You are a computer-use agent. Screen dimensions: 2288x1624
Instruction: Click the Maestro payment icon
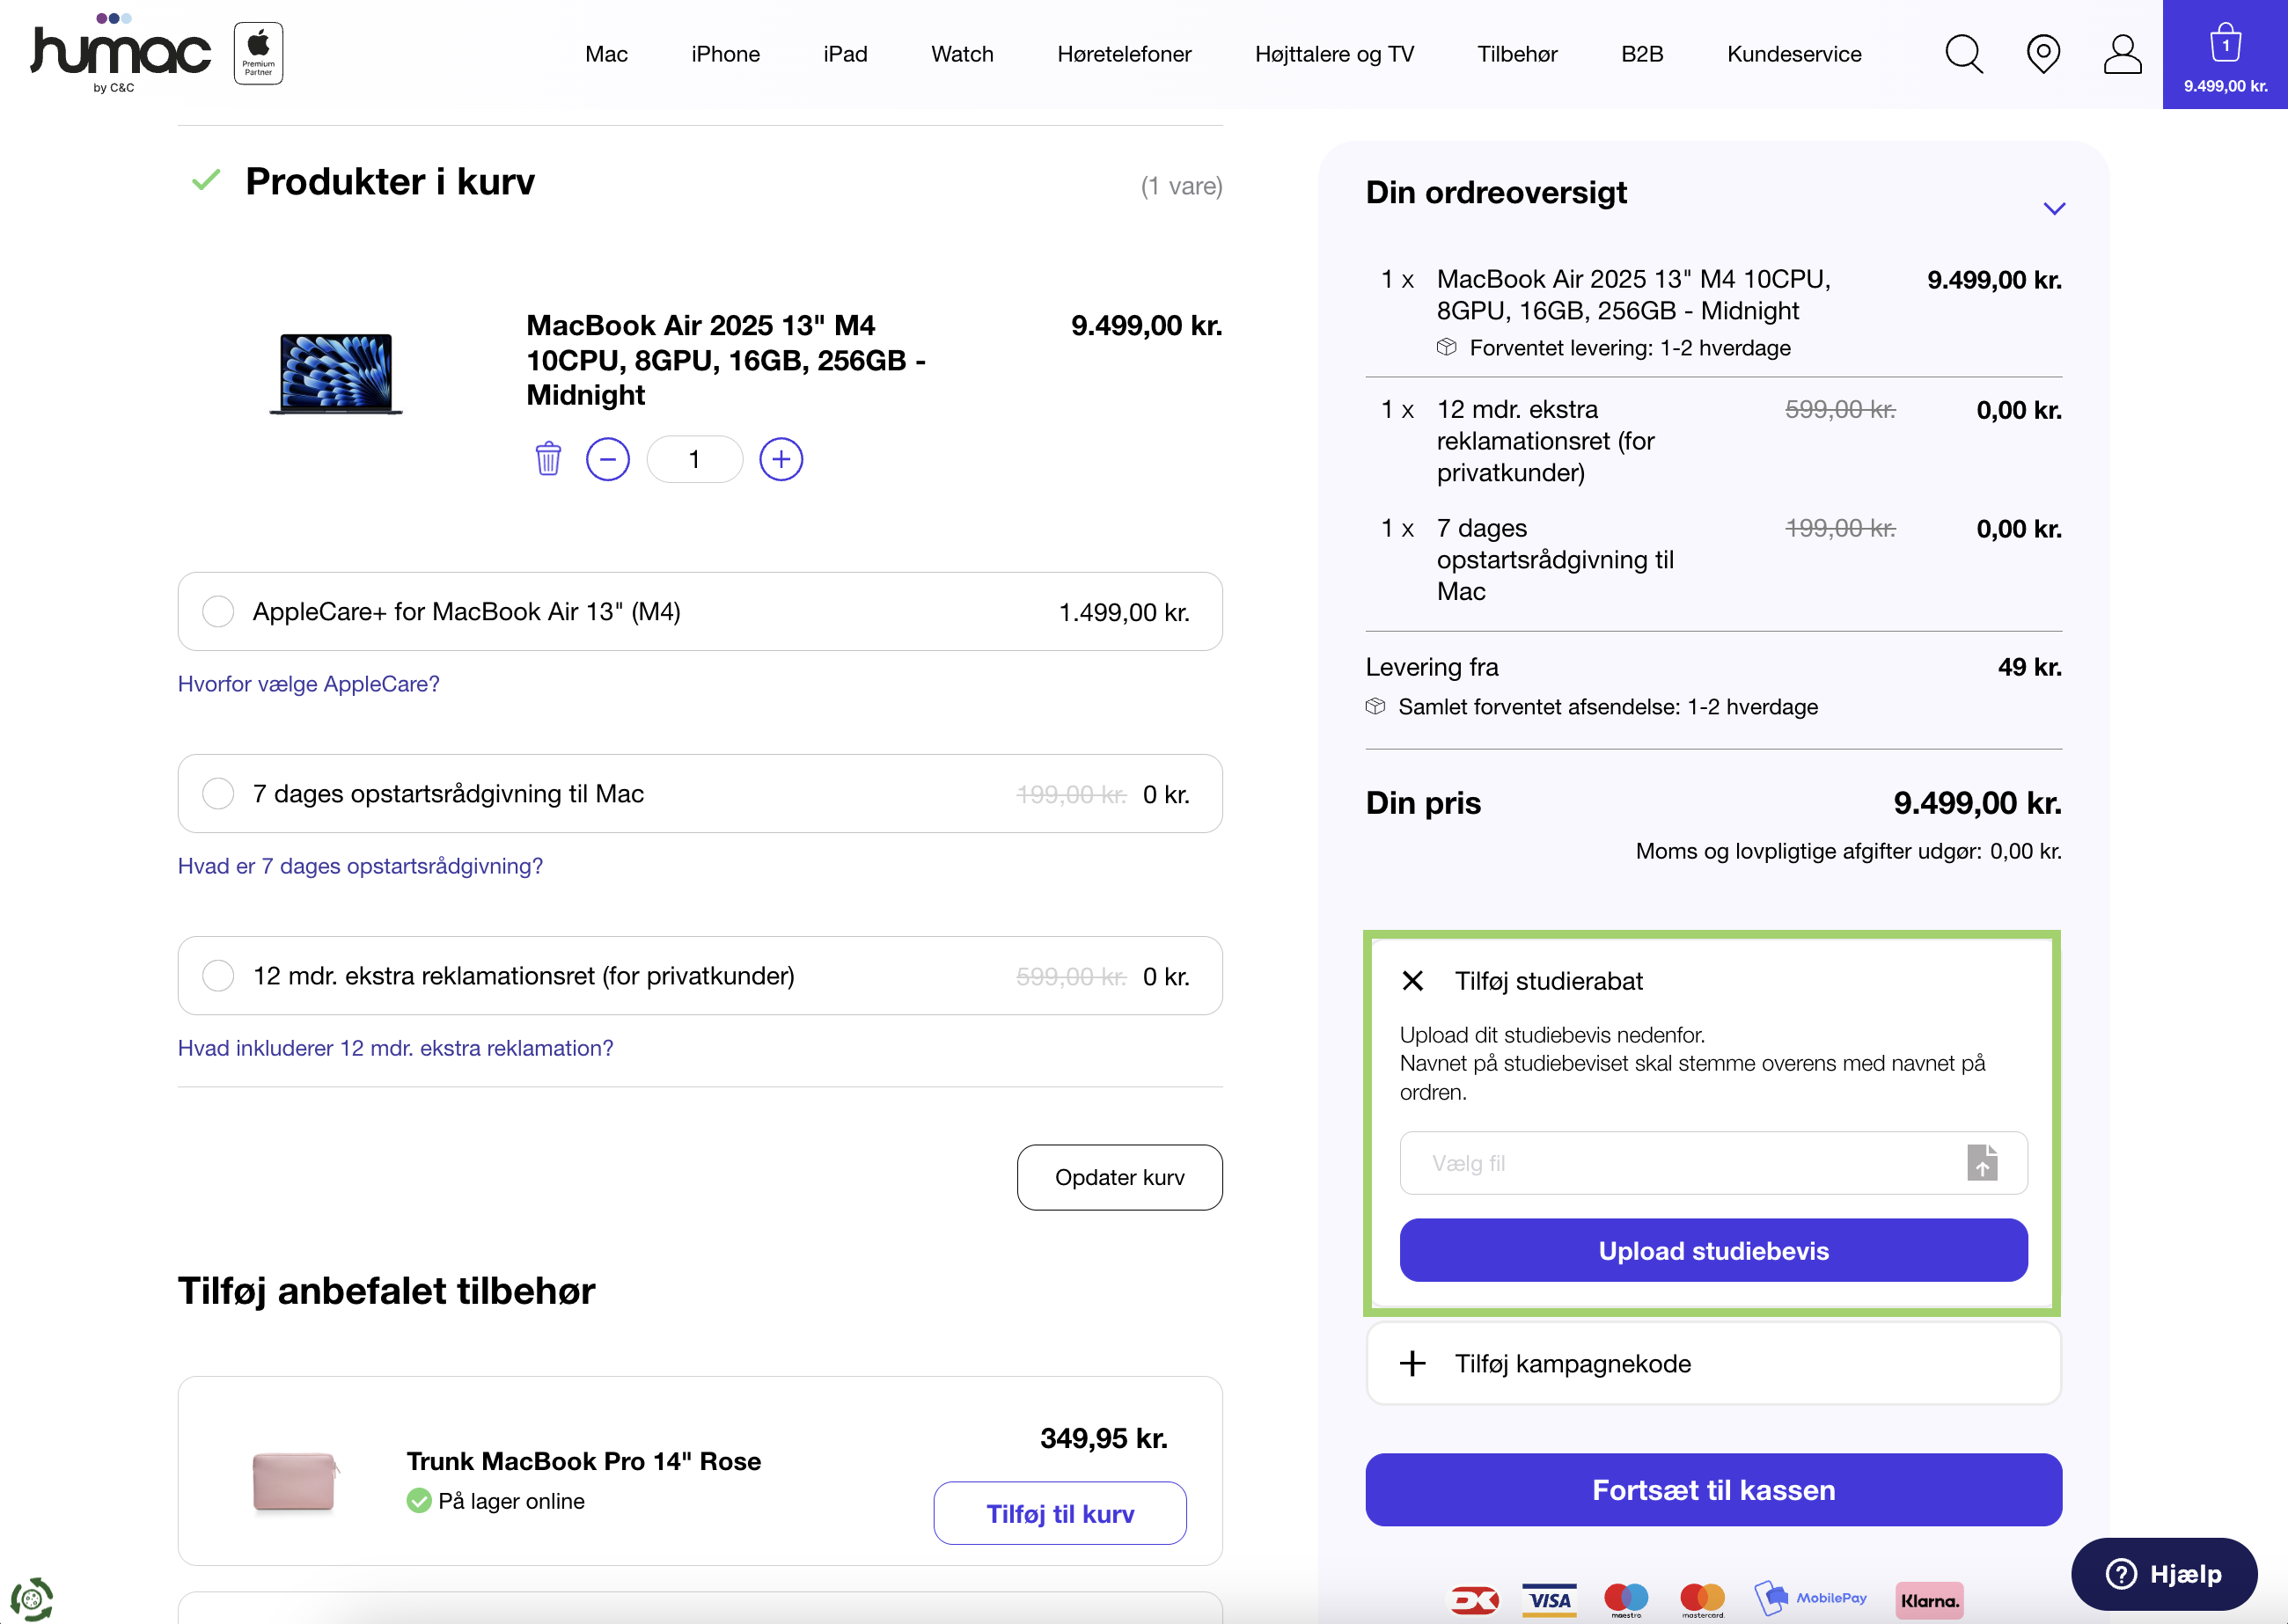click(1626, 1600)
